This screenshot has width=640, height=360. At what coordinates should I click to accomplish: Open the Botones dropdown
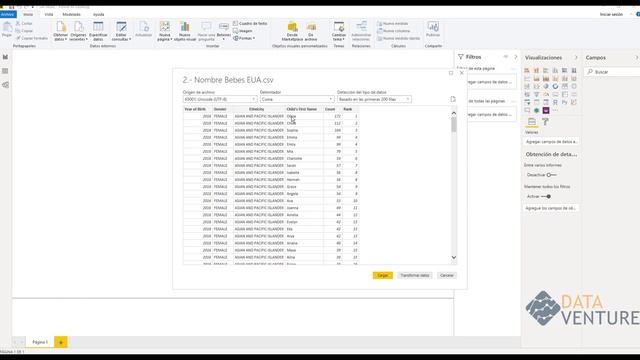click(x=224, y=31)
